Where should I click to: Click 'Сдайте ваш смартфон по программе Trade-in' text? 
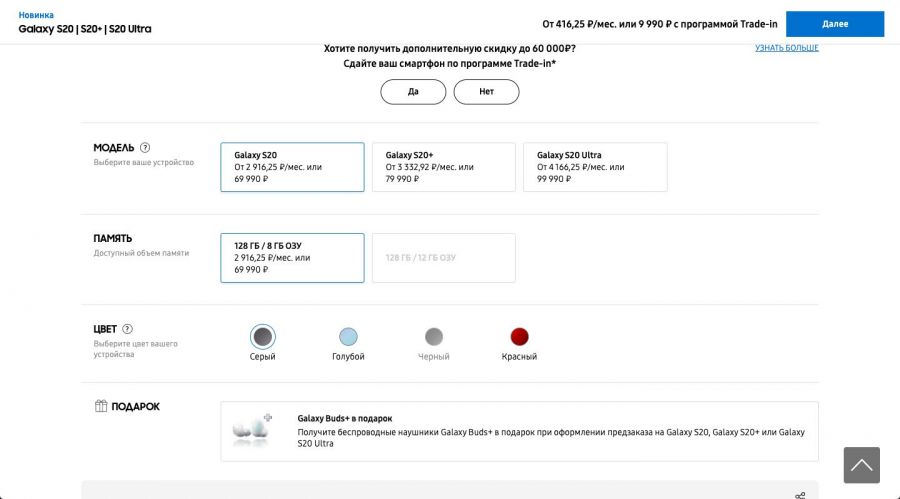click(450, 64)
